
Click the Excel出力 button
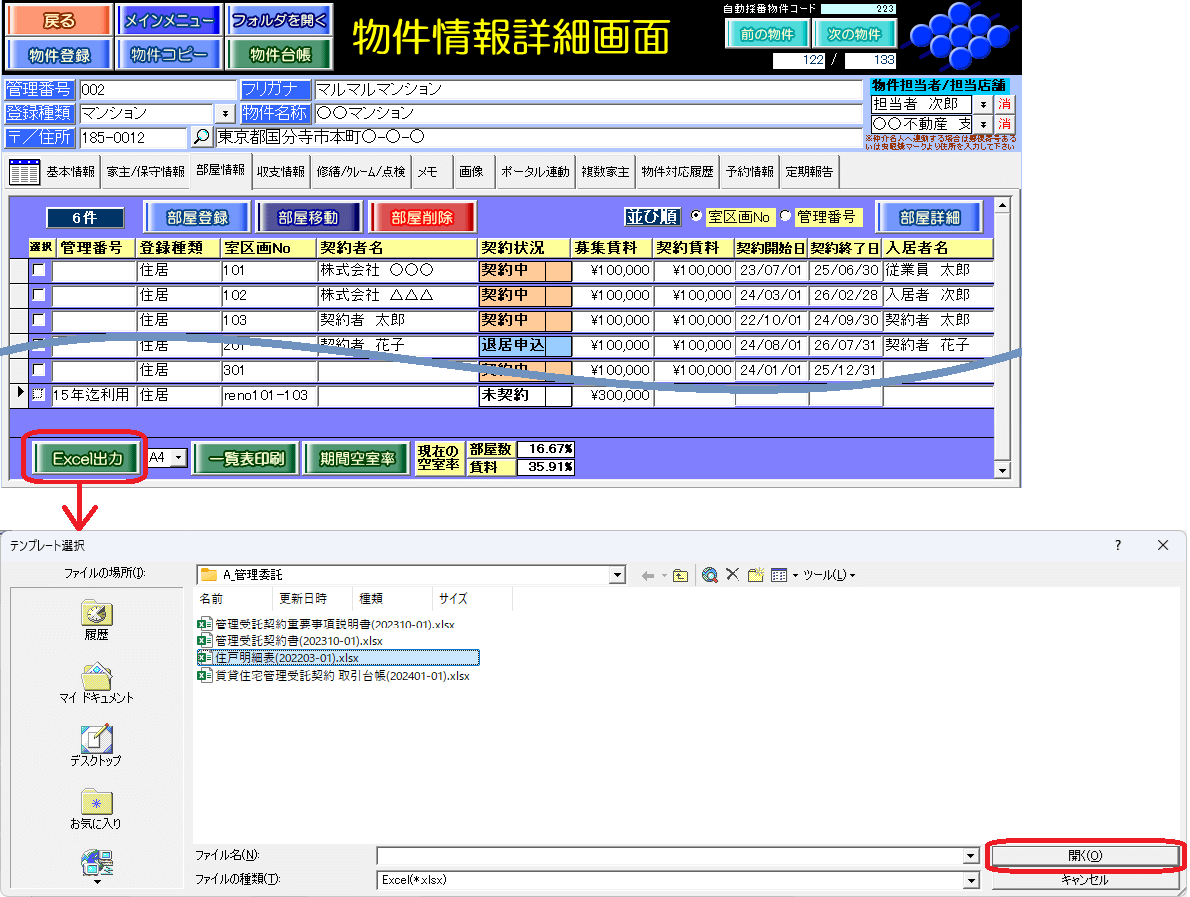click(x=86, y=459)
